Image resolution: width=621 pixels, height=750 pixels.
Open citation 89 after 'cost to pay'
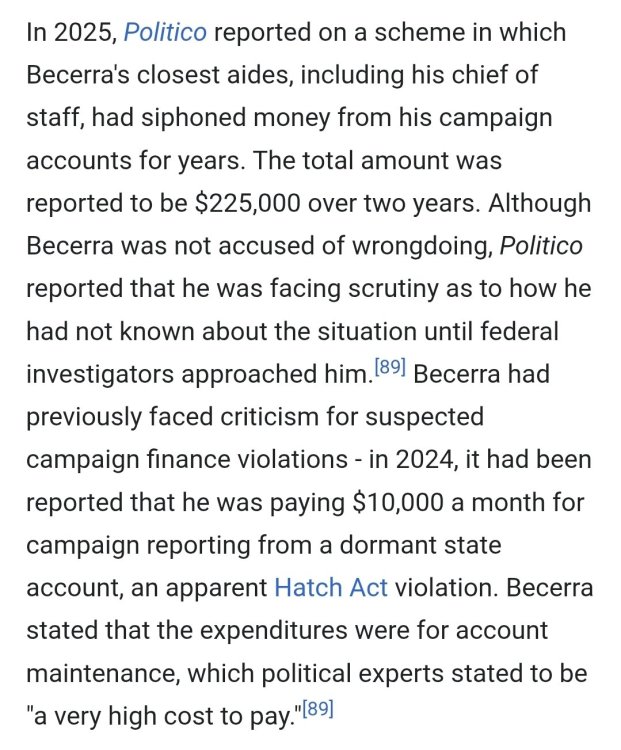pos(318,709)
